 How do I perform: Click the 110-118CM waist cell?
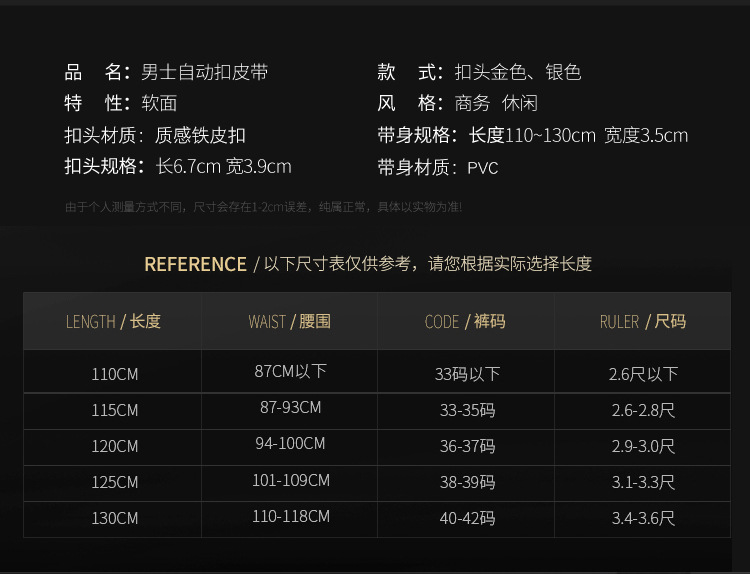[x=290, y=516]
